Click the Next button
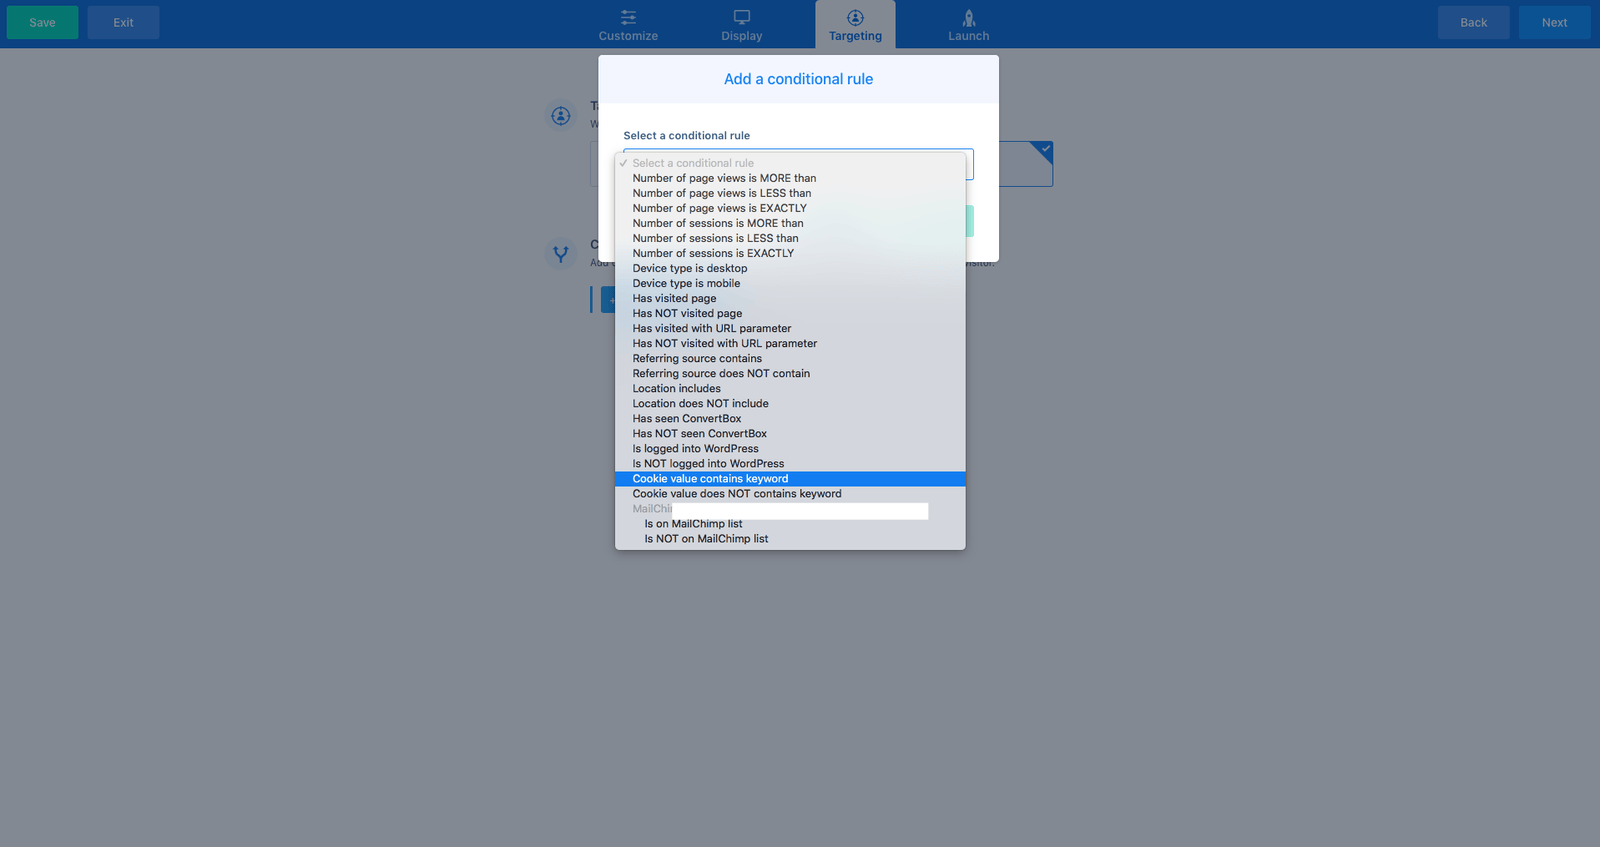Screen dimensions: 1600x847 (x=1554, y=22)
